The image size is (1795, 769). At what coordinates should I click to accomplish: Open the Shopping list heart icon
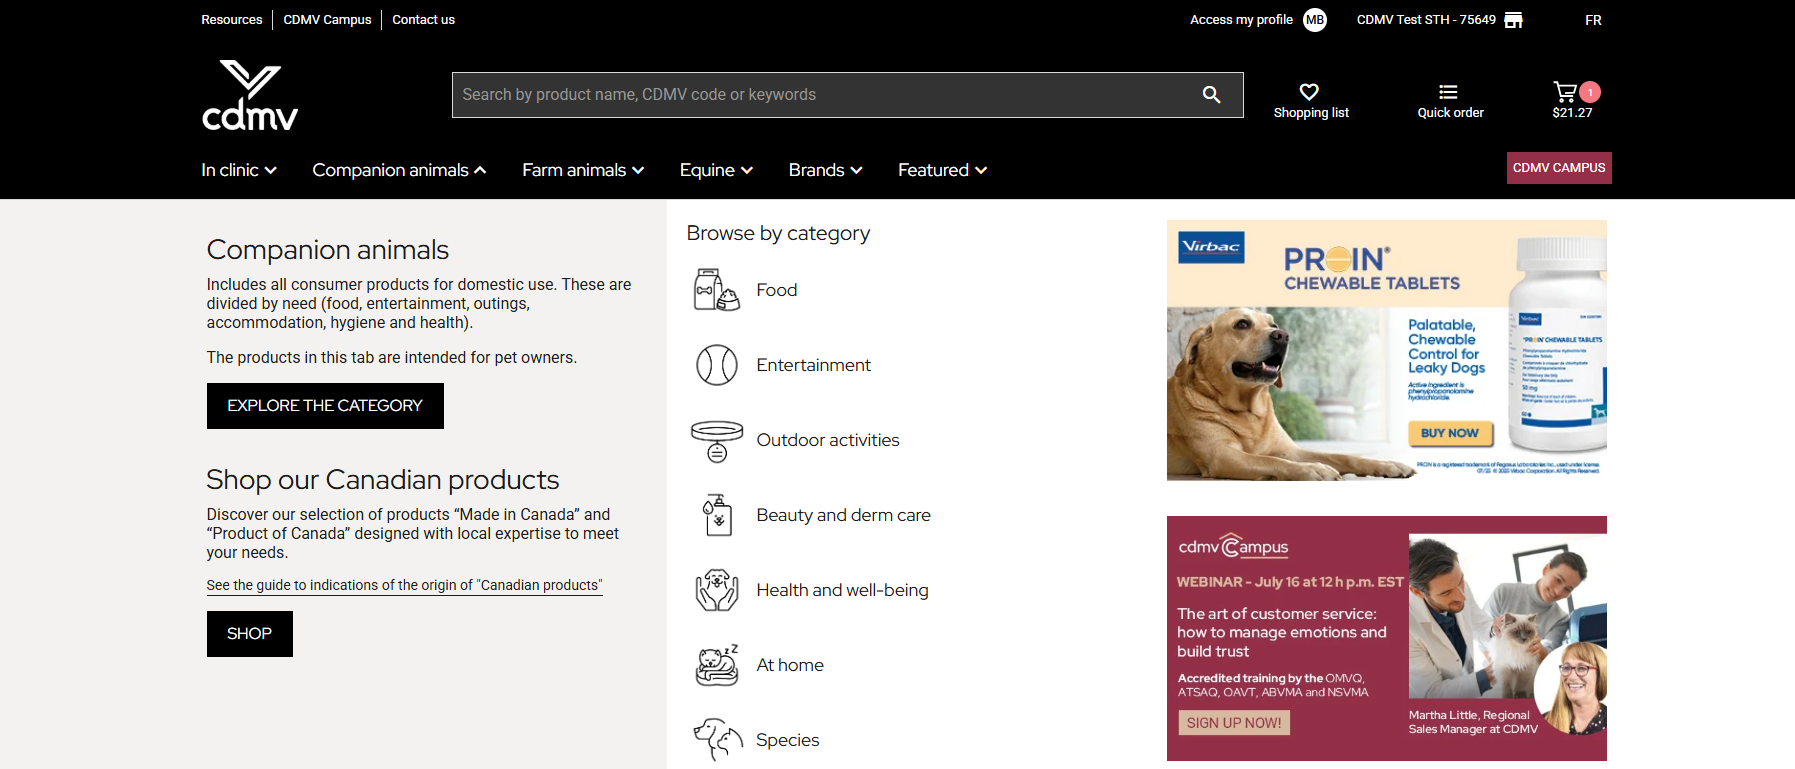click(1309, 91)
